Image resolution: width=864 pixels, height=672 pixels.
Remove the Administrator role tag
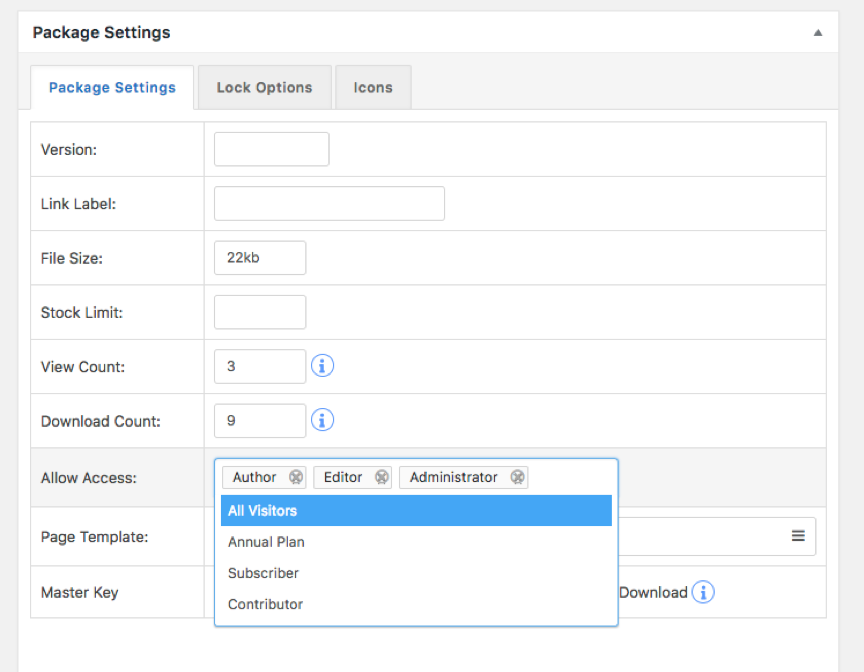click(x=516, y=478)
